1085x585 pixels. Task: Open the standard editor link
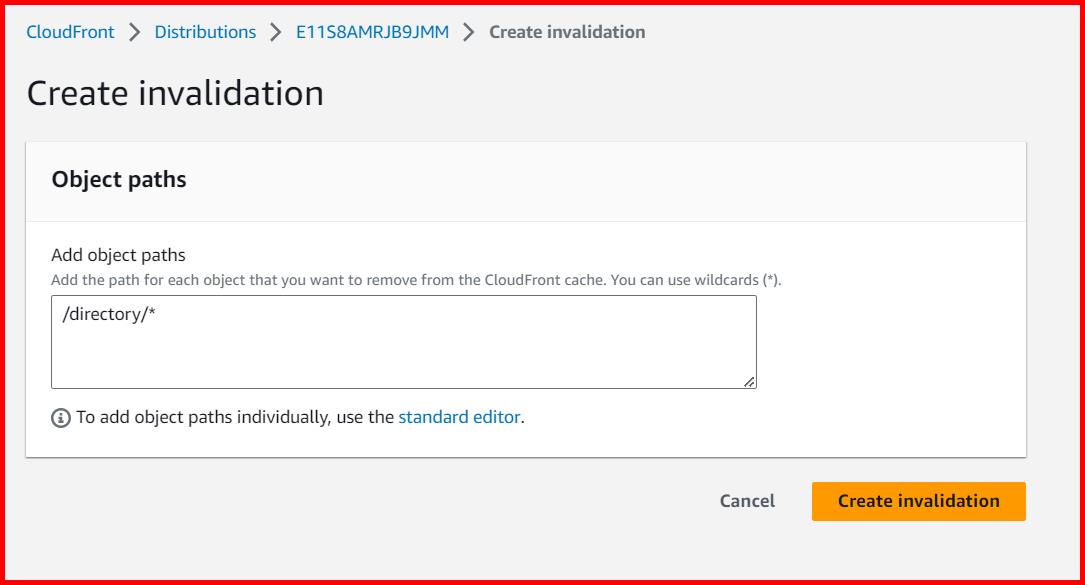pos(459,417)
